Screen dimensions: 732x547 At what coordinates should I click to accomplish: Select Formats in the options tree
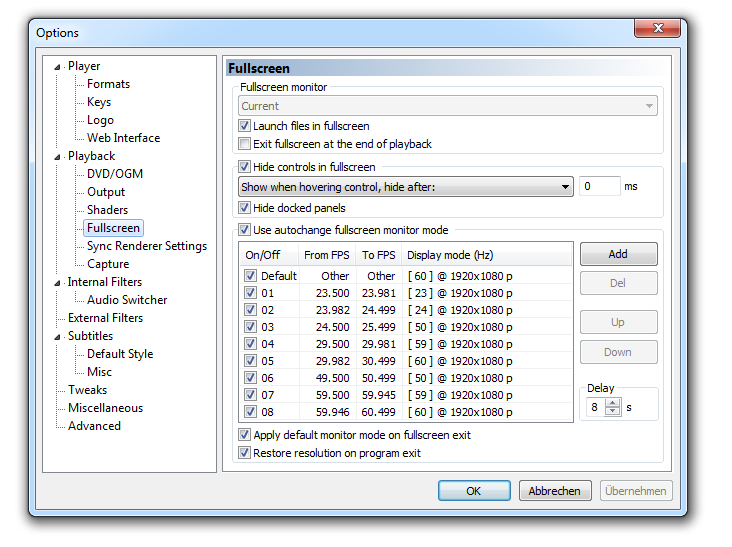click(x=108, y=84)
